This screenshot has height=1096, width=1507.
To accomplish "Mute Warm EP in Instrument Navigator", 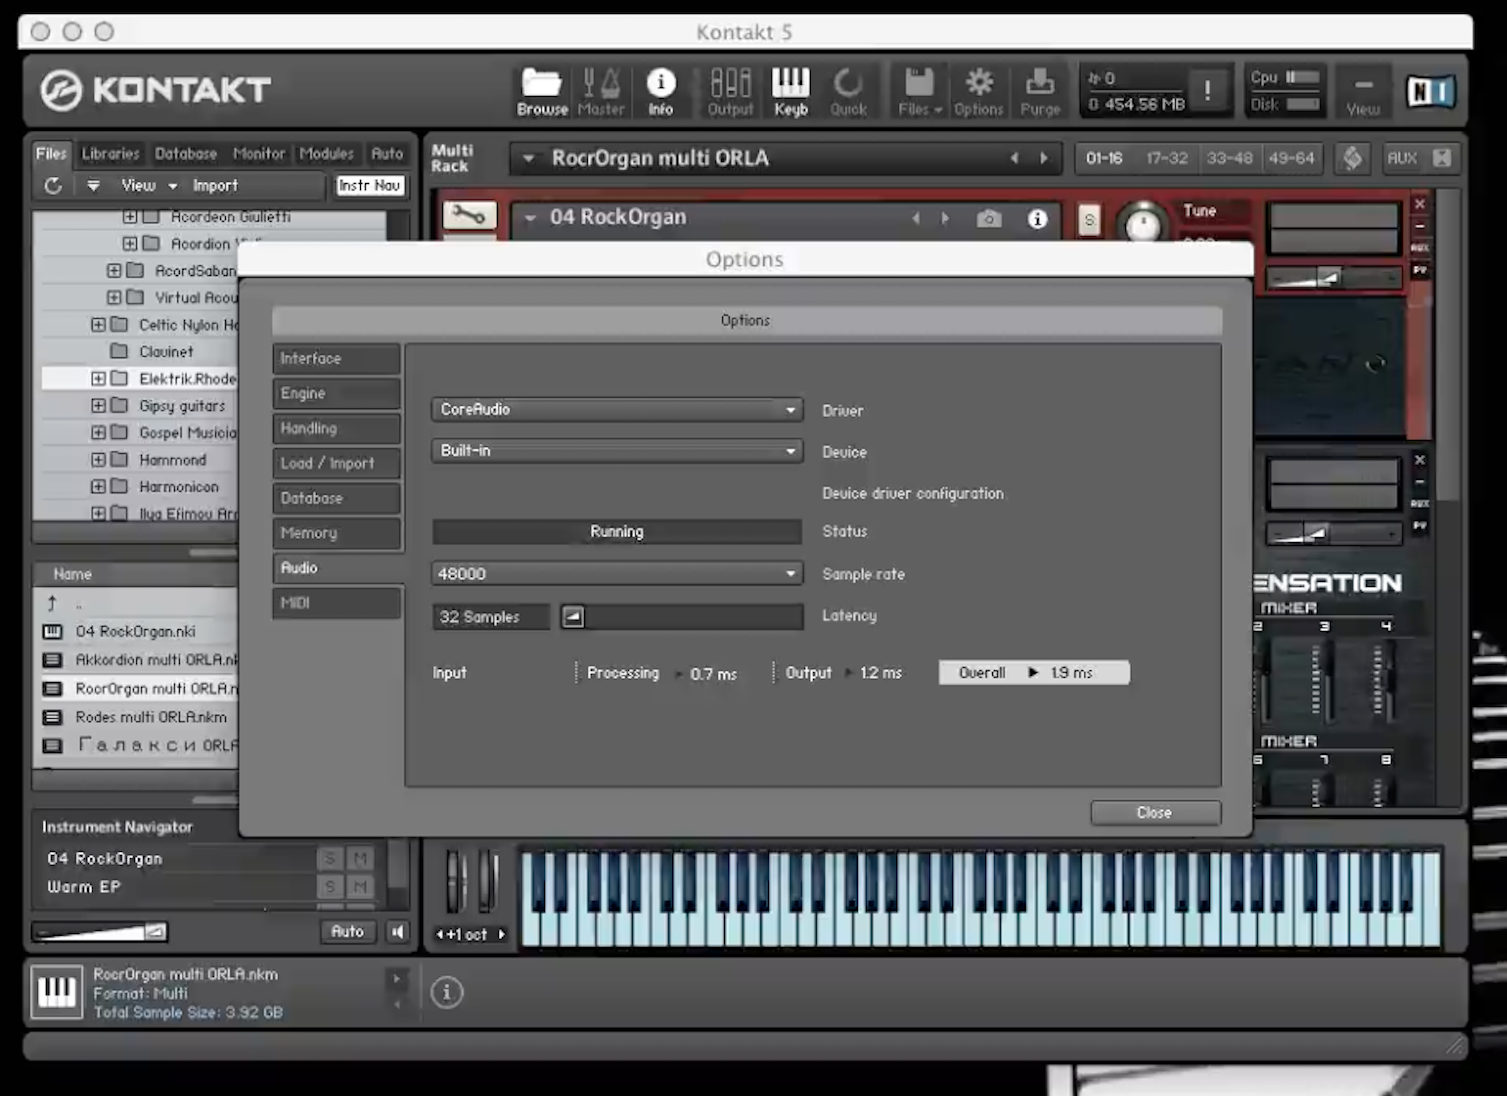I will point(361,886).
